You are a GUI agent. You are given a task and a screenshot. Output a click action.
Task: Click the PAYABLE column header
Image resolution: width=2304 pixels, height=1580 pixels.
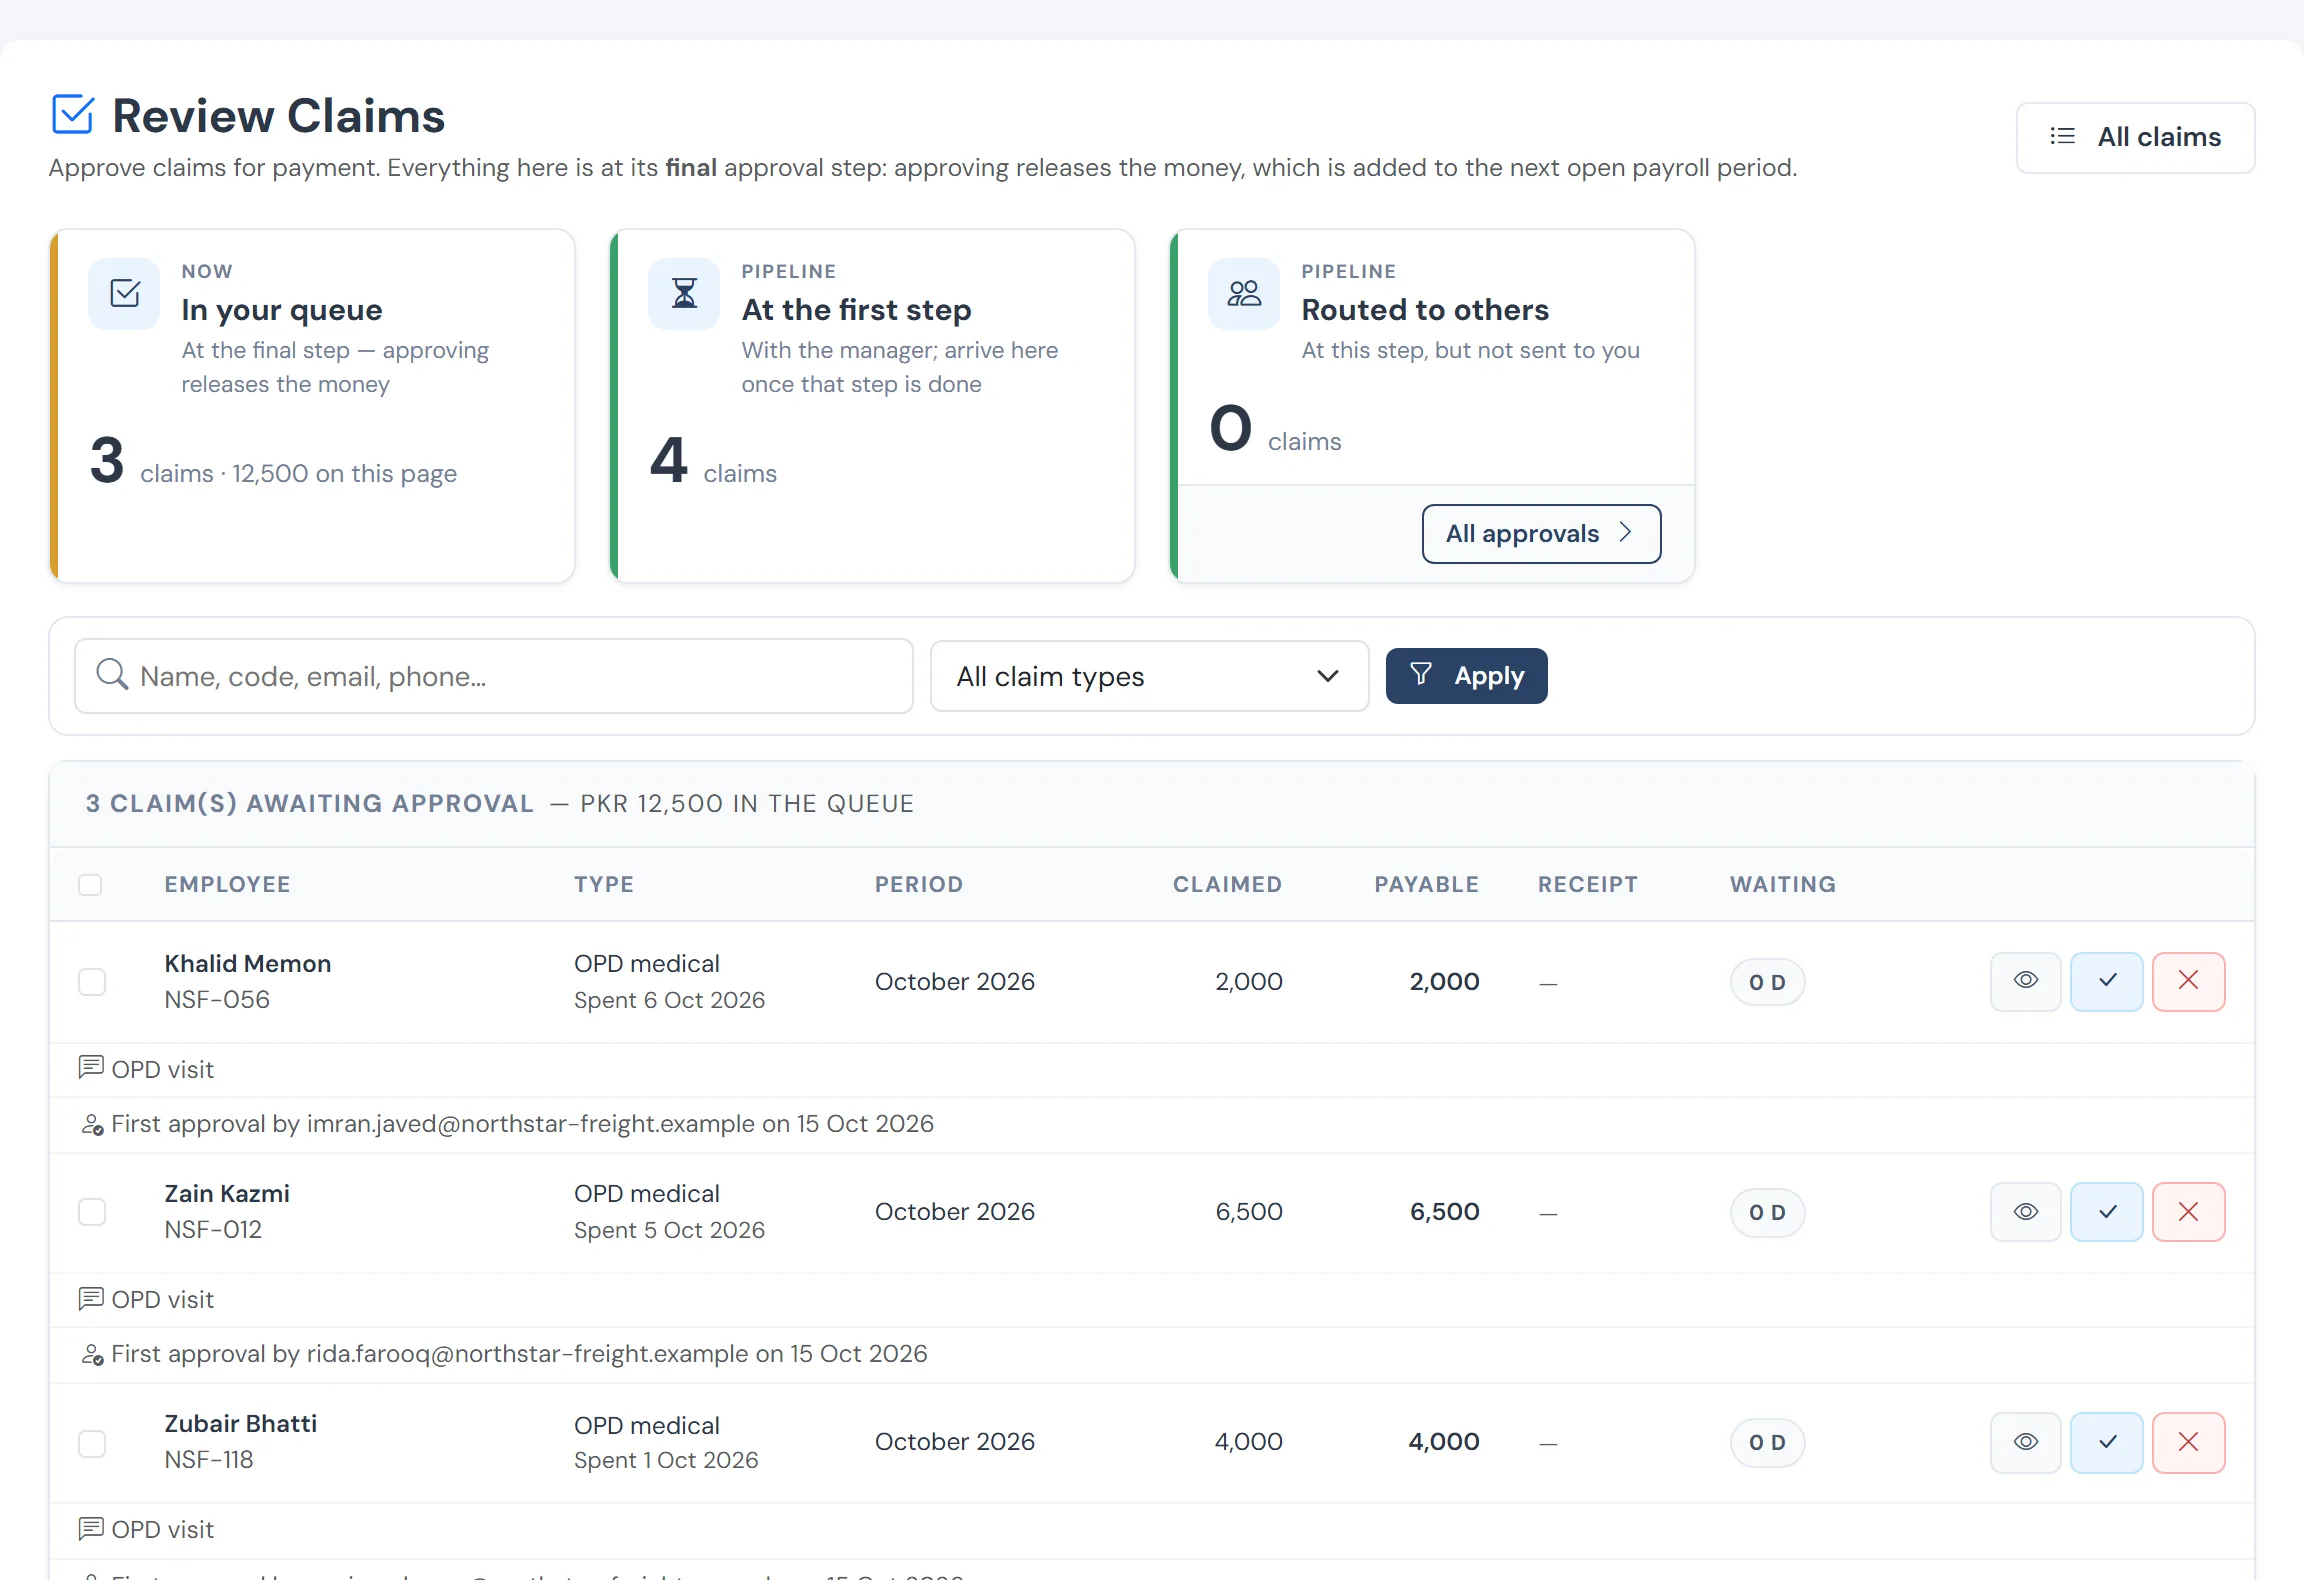(x=1426, y=884)
